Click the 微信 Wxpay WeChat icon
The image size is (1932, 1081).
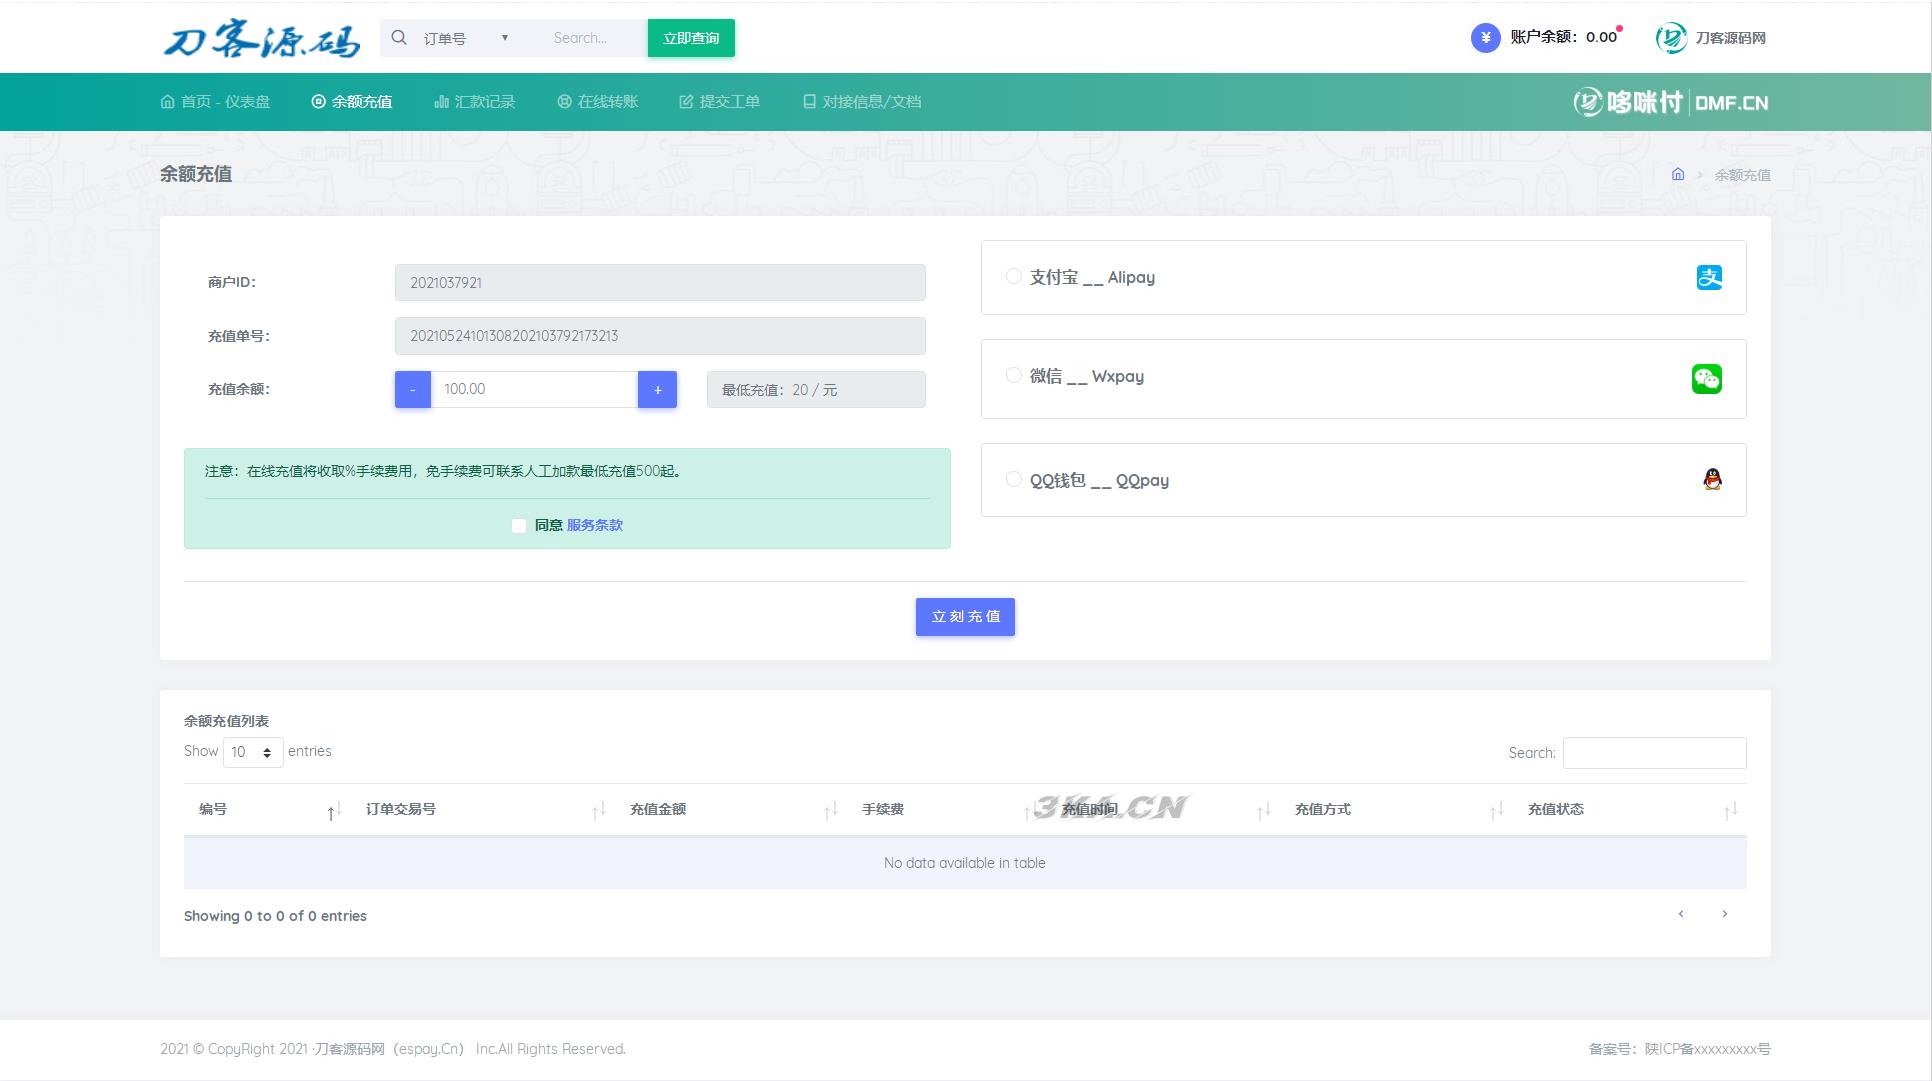pyautogui.click(x=1706, y=378)
